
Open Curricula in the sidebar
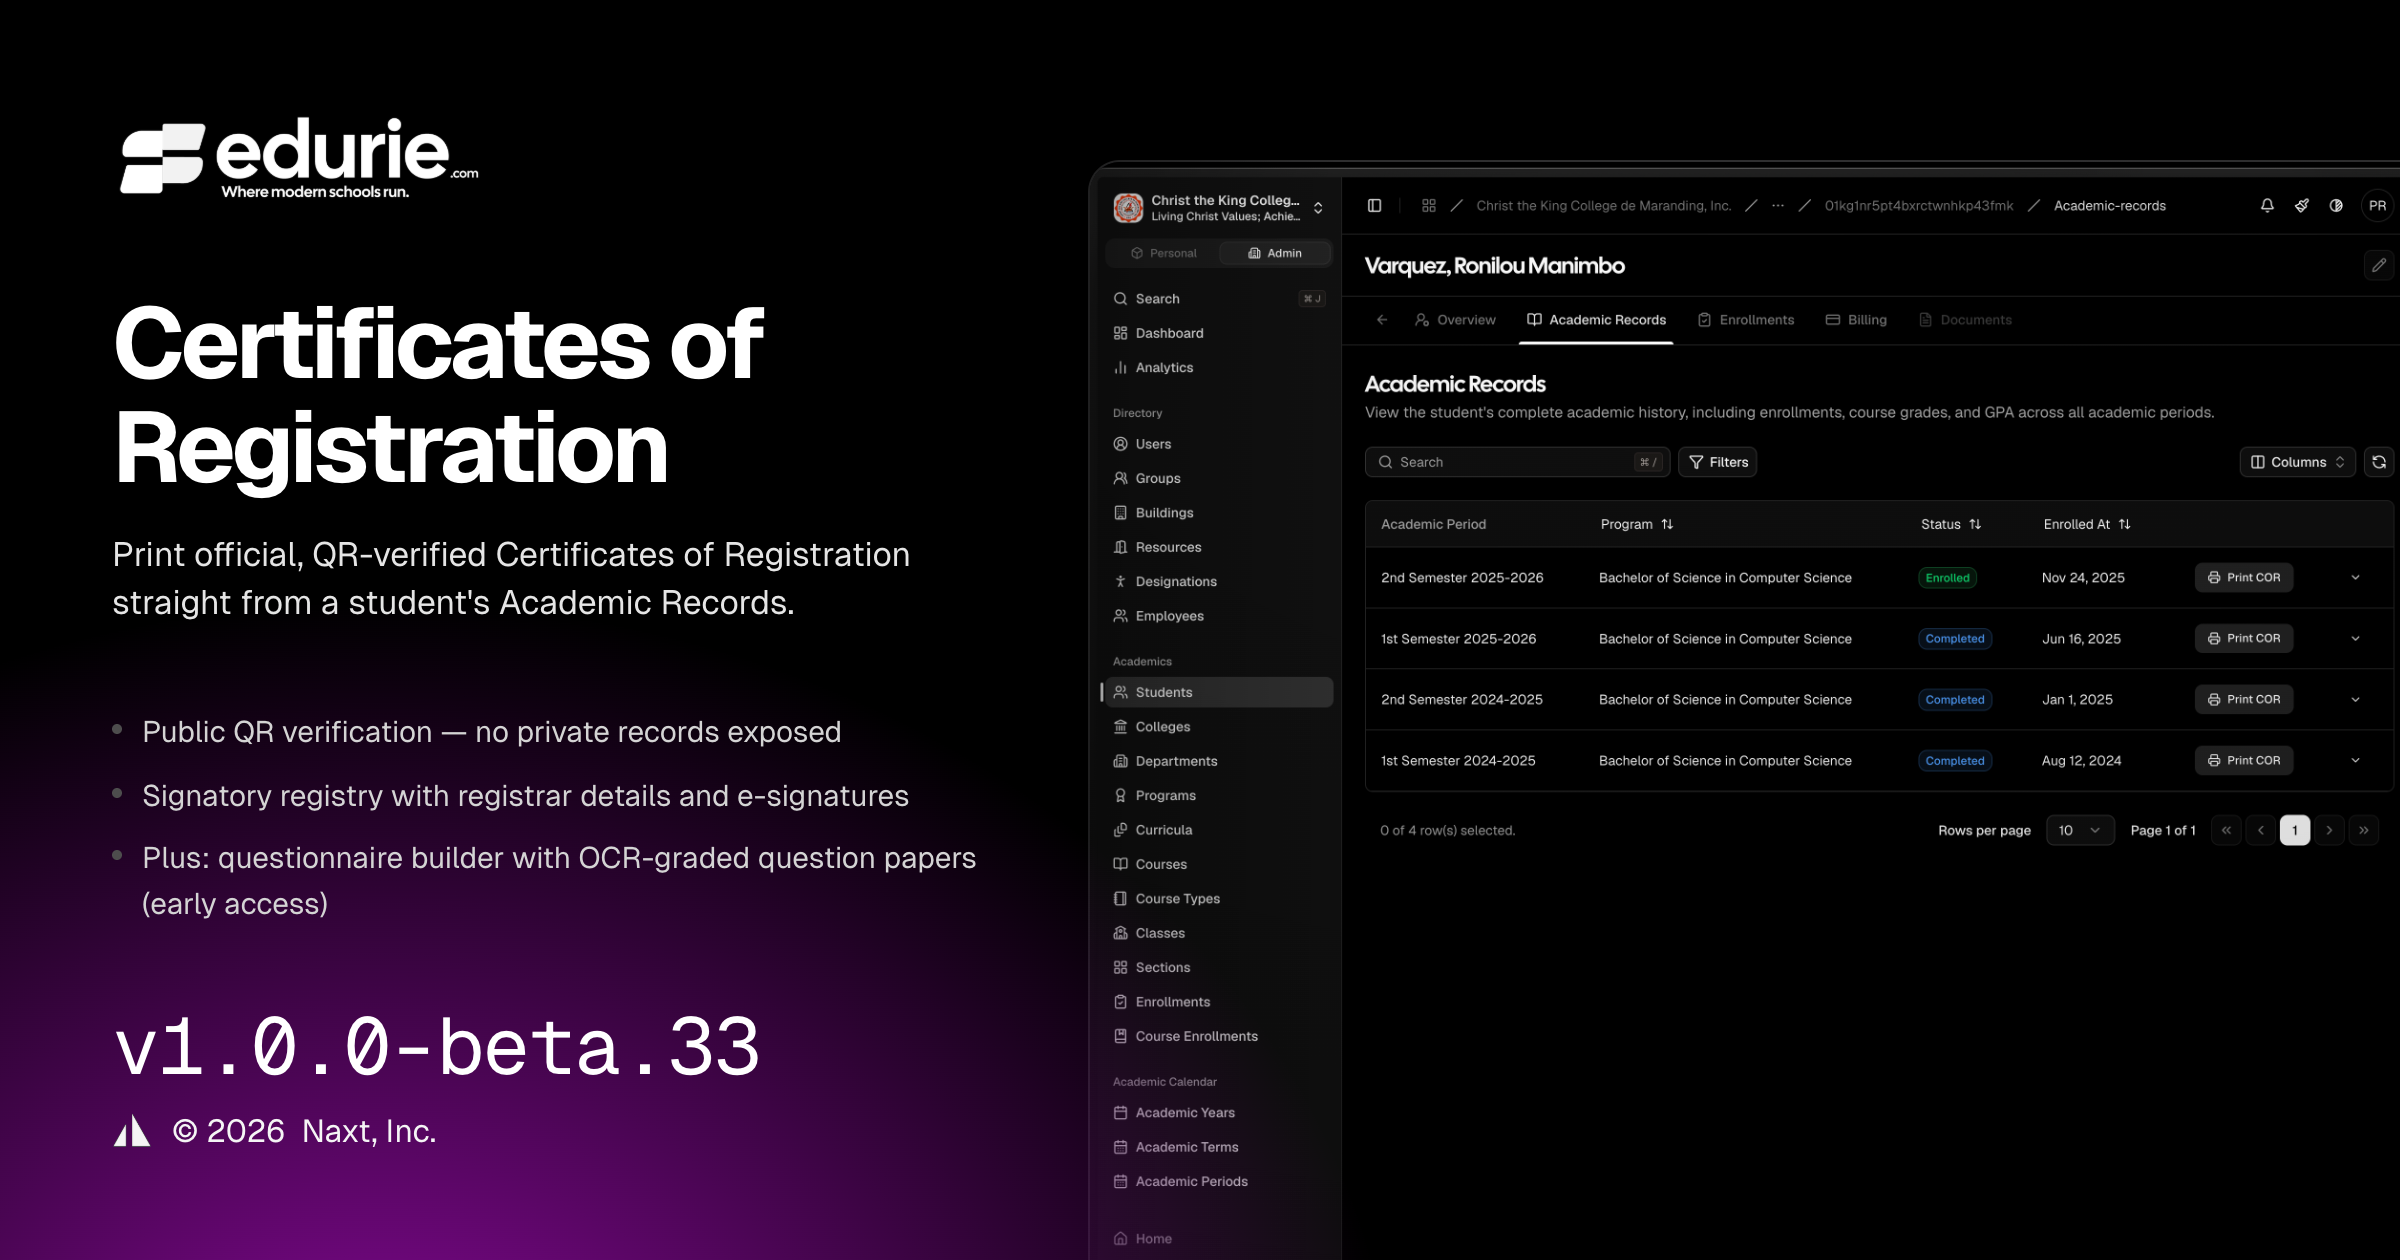[1219, 830]
